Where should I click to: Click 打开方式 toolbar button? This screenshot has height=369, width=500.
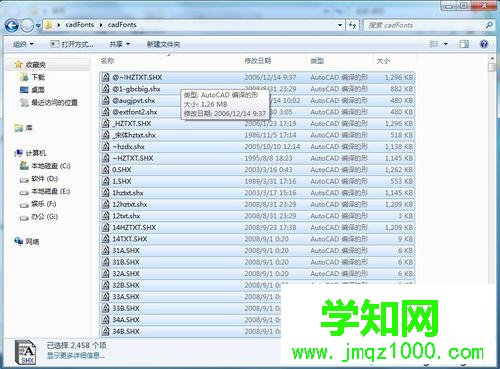pos(72,44)
